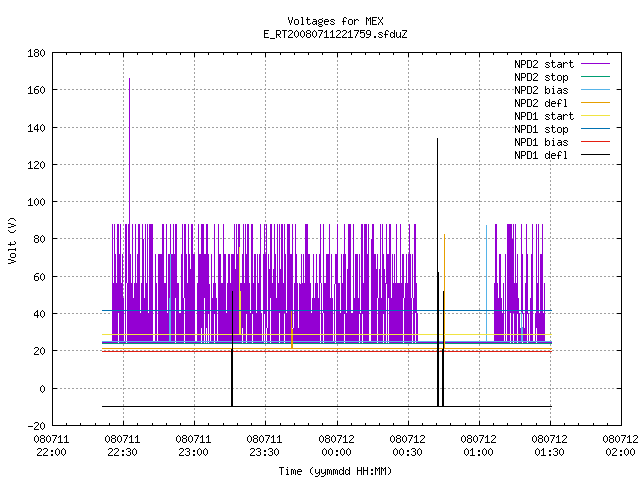Click the purple spike peaking near 166 V
This screenshot has height=480, width=640.
coord(130,150)
